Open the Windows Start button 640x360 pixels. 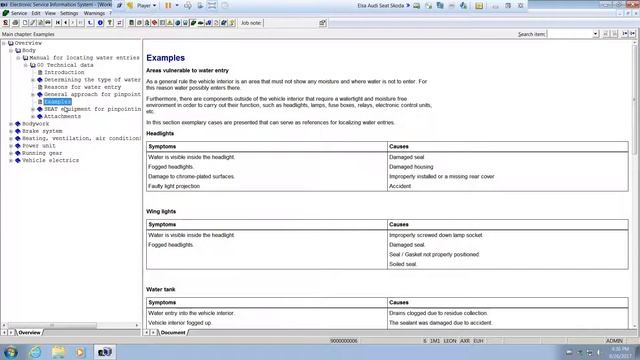tap(10, 352)
